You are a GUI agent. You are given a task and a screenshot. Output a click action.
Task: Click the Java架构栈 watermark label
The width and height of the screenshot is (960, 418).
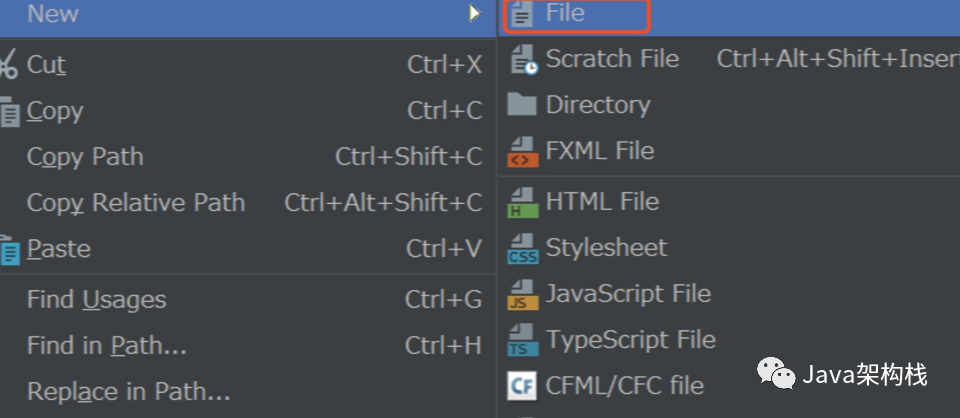coord(864,375)
